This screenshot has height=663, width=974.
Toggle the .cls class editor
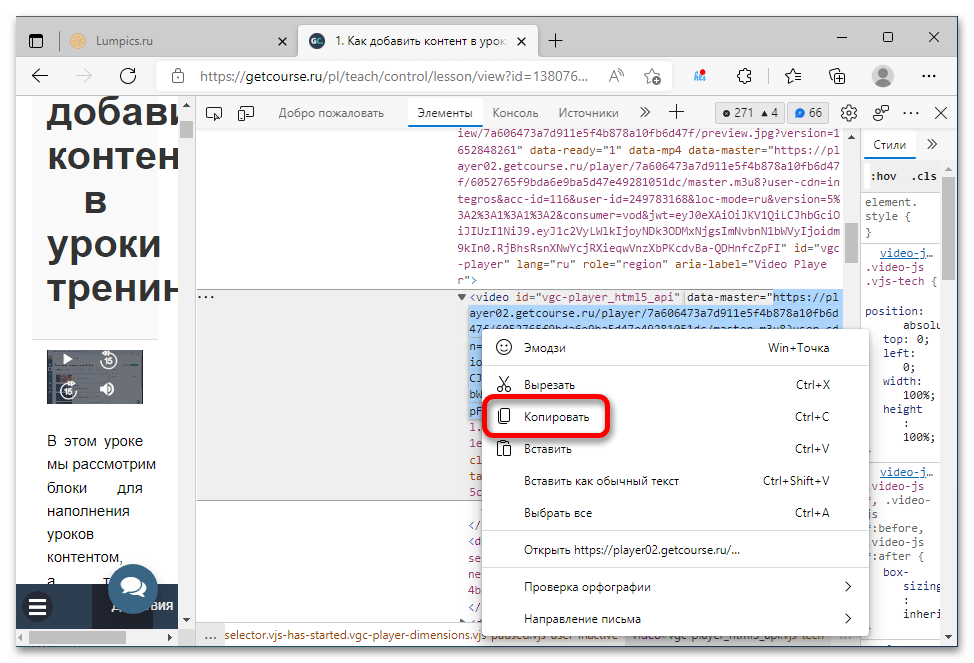point(924,176)
